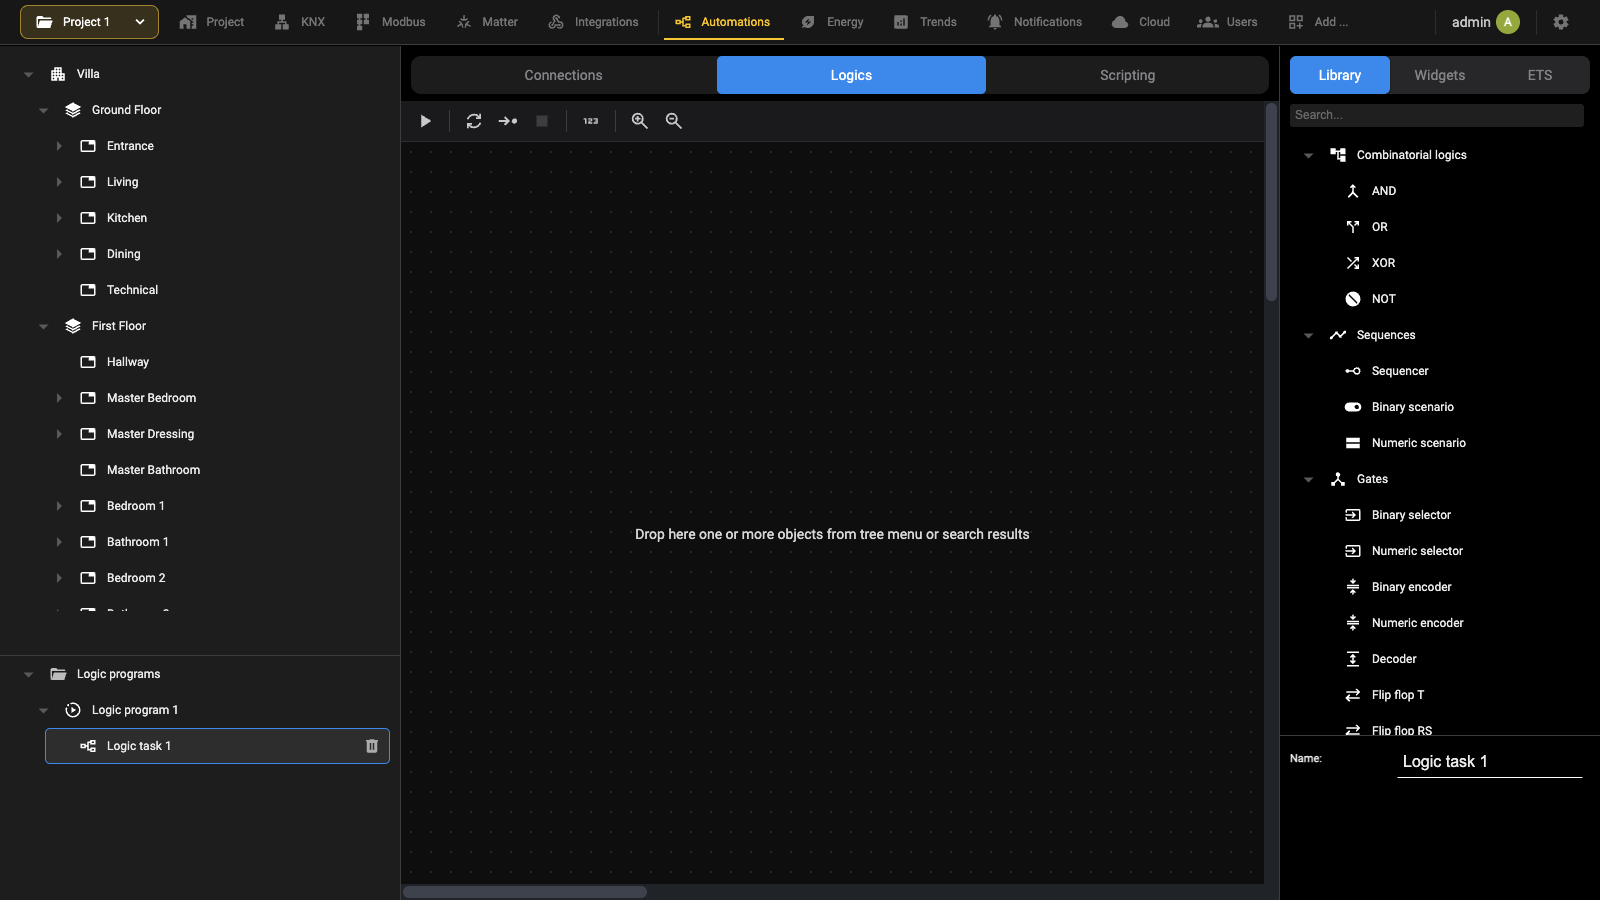The width and height of the screenshot is (1600, 900).
Task: Delete Logic task 1 with trash icon
Action: pyautogui.click(x=372, y=746)
